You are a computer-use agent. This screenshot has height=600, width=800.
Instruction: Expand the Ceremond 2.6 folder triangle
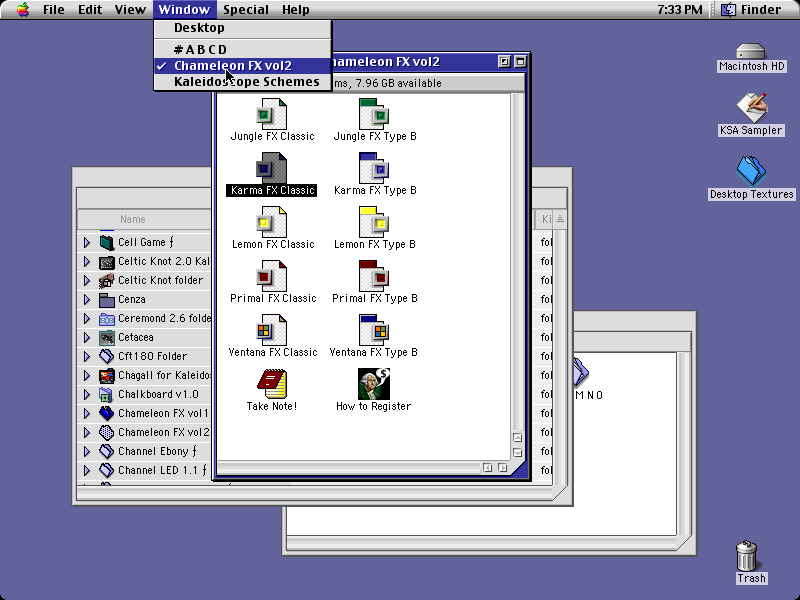click(x=87, y=318)
